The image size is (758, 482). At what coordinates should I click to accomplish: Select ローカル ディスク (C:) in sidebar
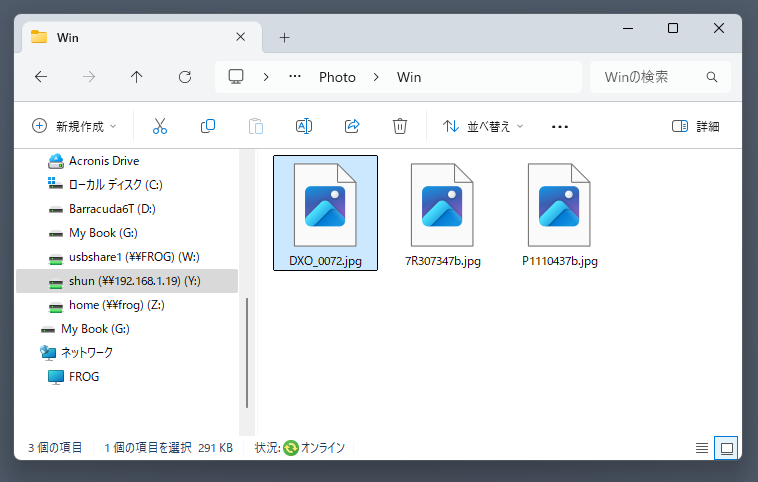tap(127, 185)
